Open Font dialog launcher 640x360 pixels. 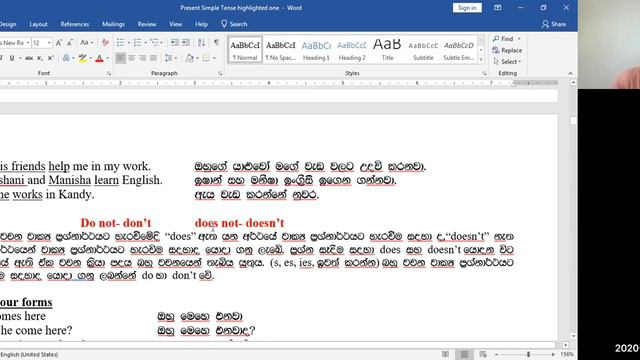tap(109, 73)
